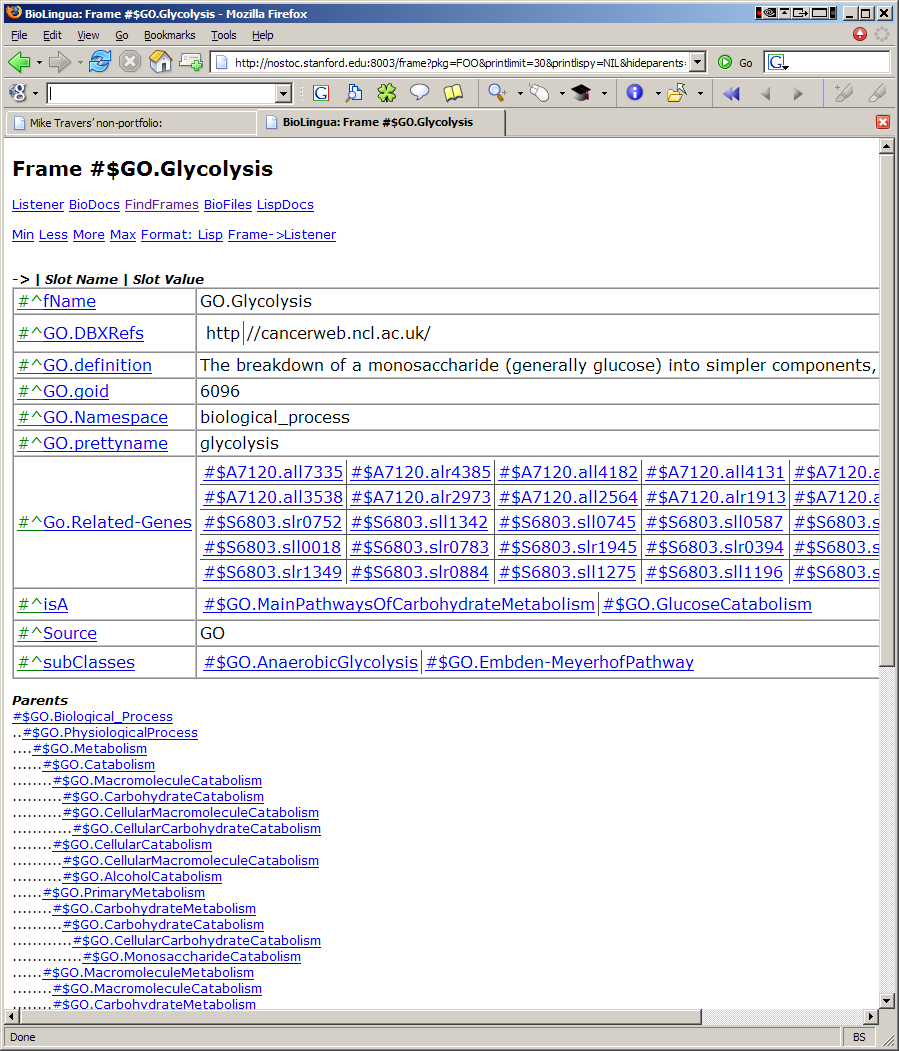Click the gray previous triangle icon
The height and width of the screenshot is (1051, 899).
point(766,94)
